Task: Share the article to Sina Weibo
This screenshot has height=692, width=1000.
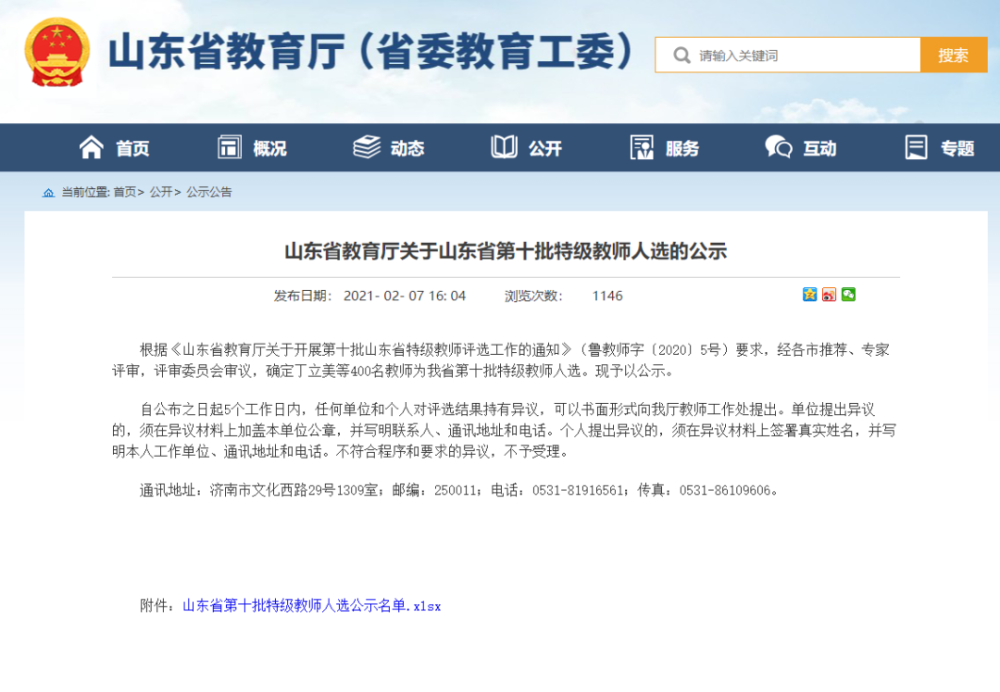Action: point(829,295)
